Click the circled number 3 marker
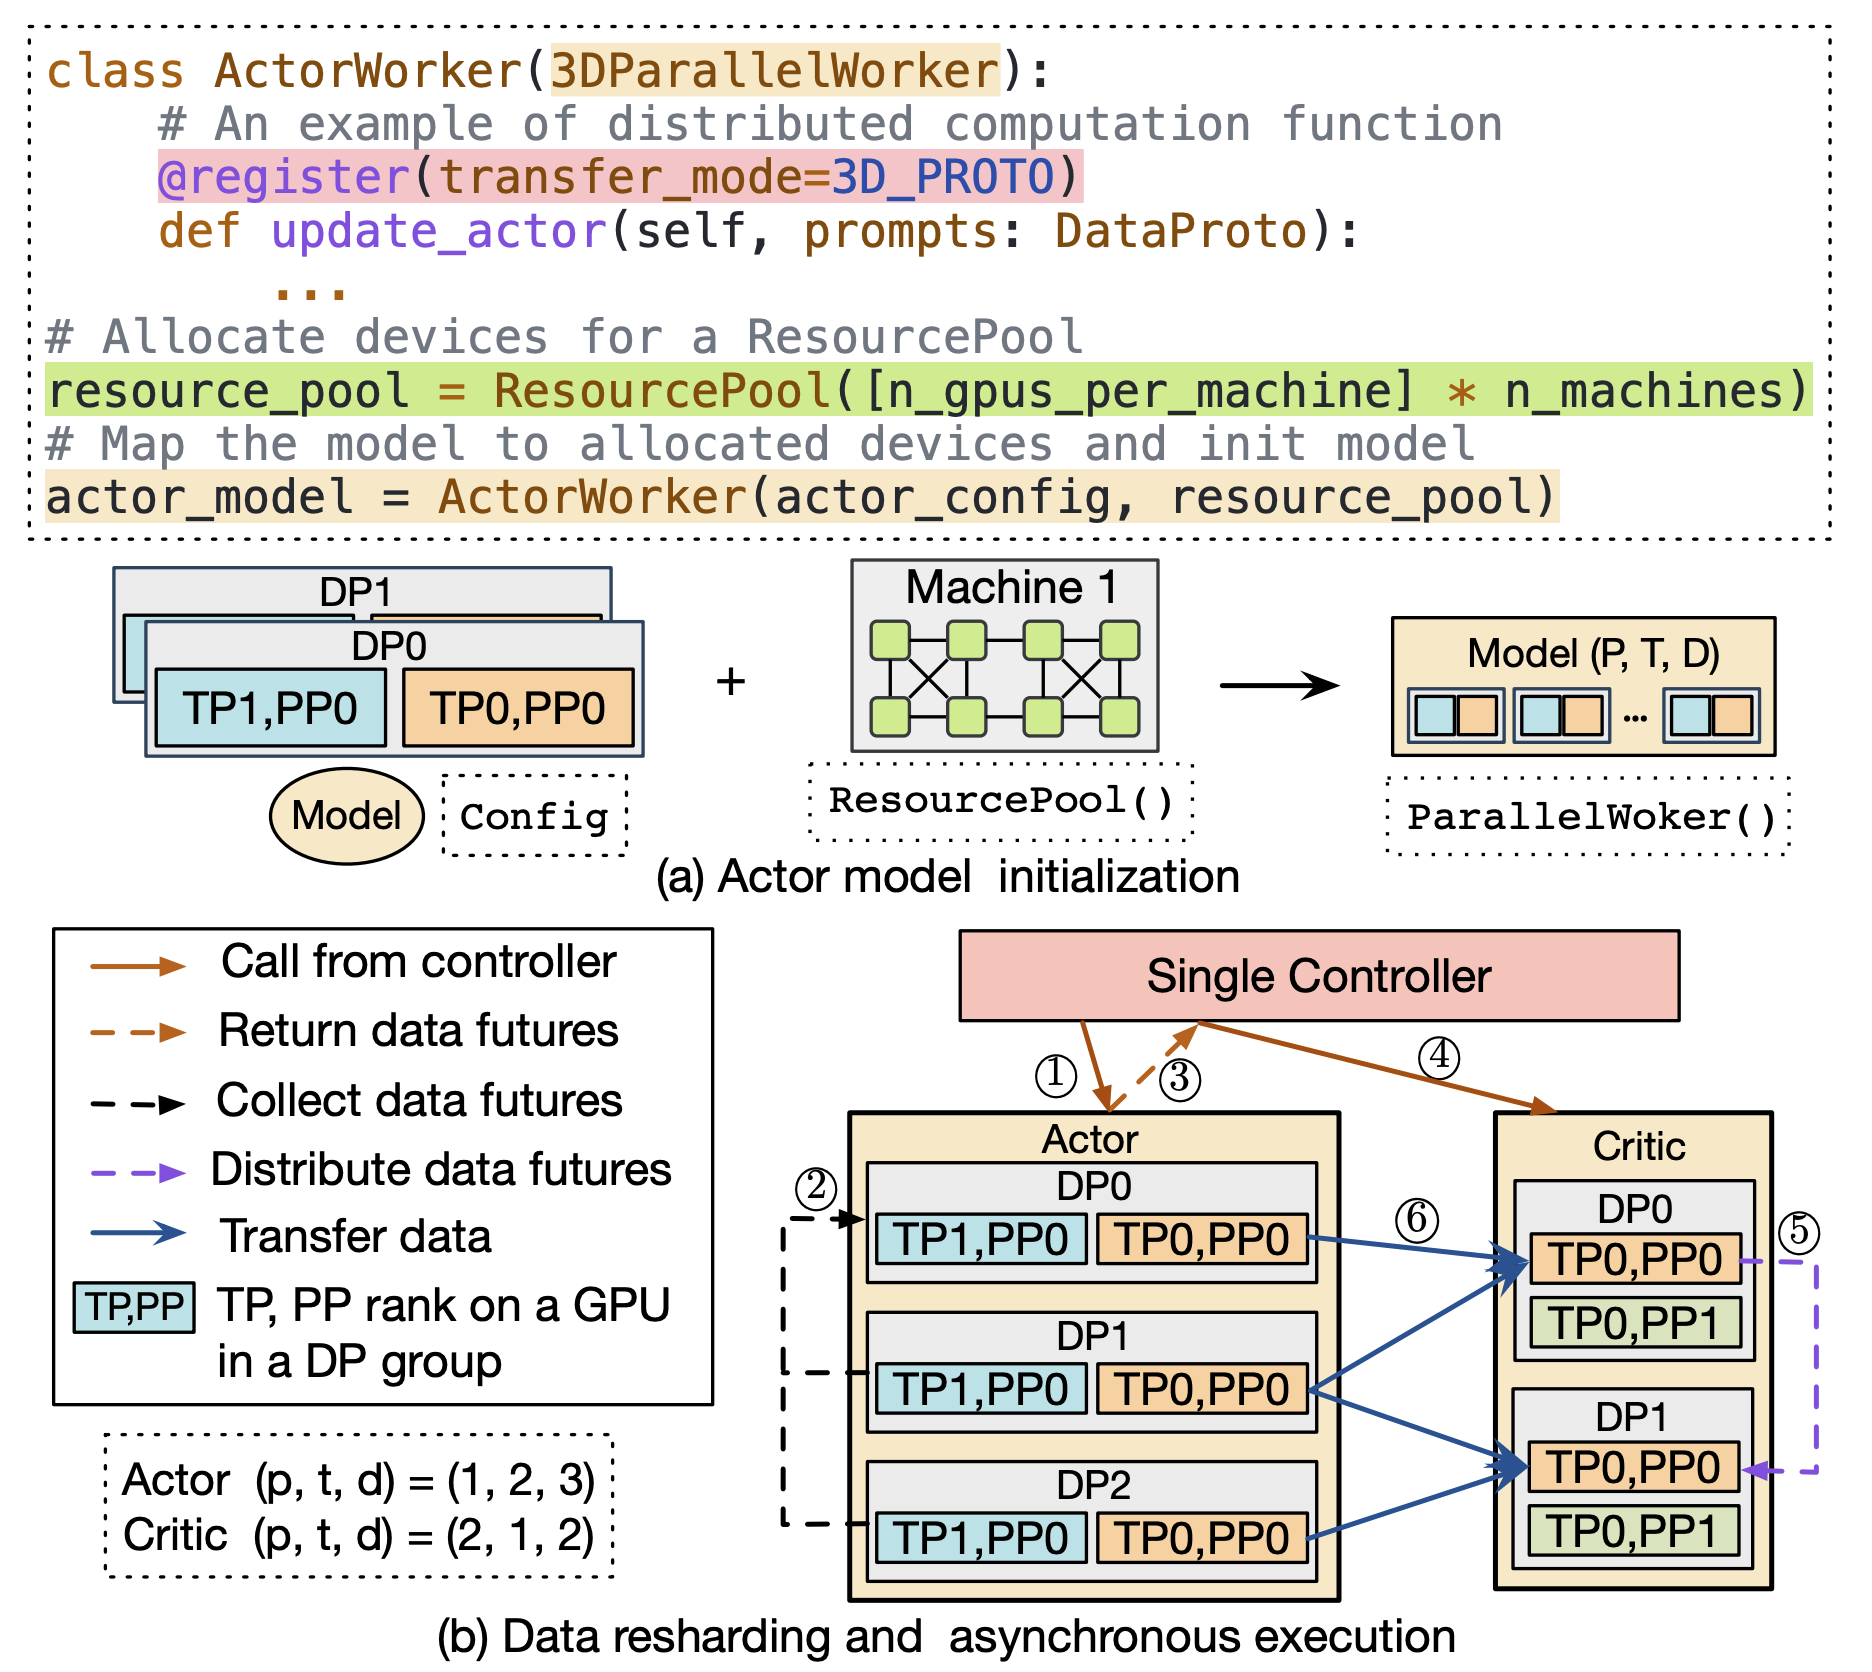1872x1672 pixels. point(1180,1079)
